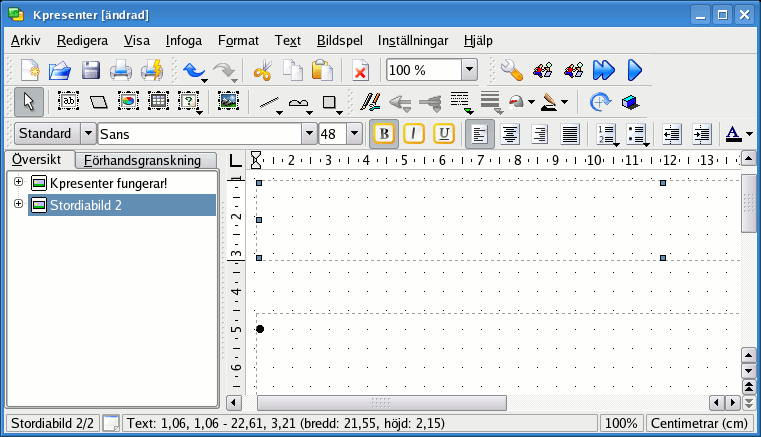761x437 pixels.
Task: Expand the Stordiabild 2 tree item
Action: (x=18, y=204)
